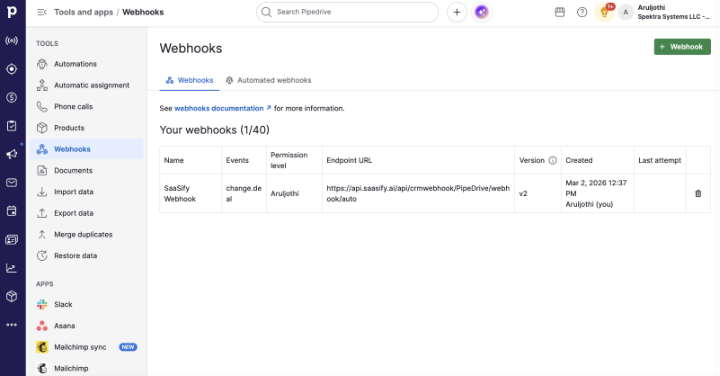
Task: Delete SaaSify Webhook with trash icon
Action: (x=698, y=194)
